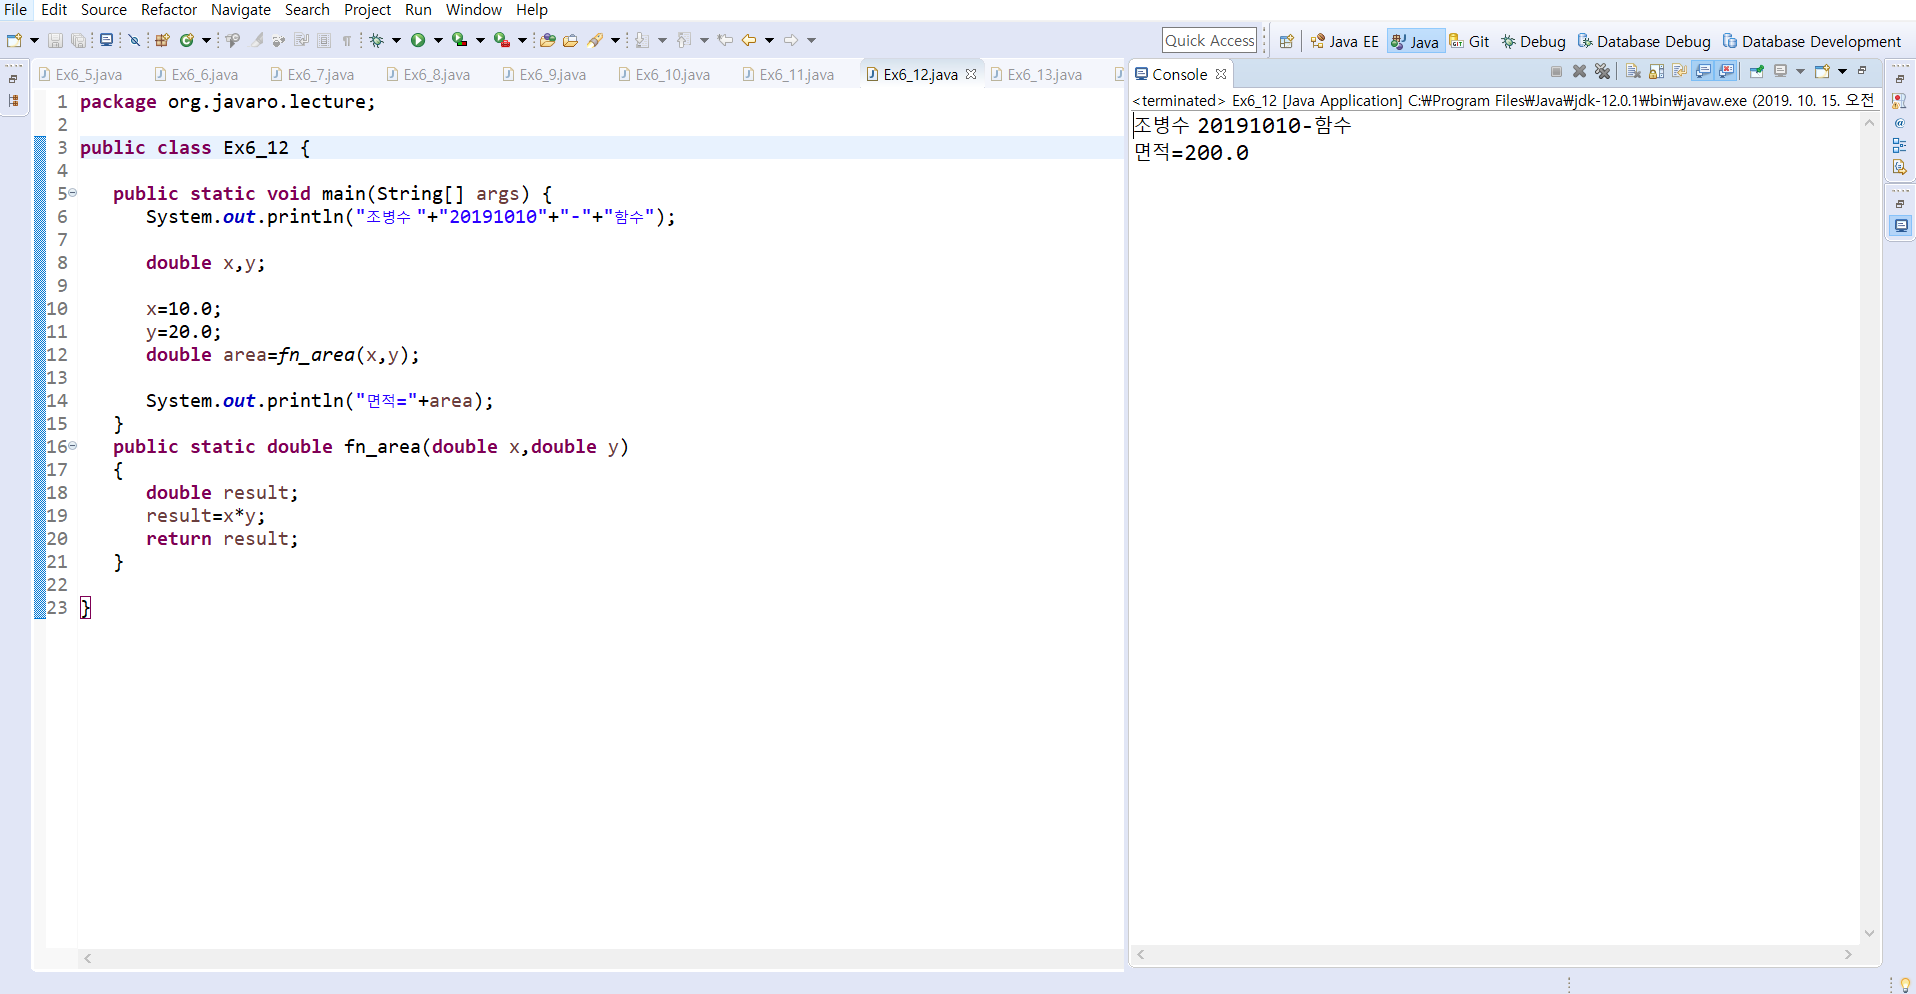Run the program with the green play icon

[x=418, y=40]
